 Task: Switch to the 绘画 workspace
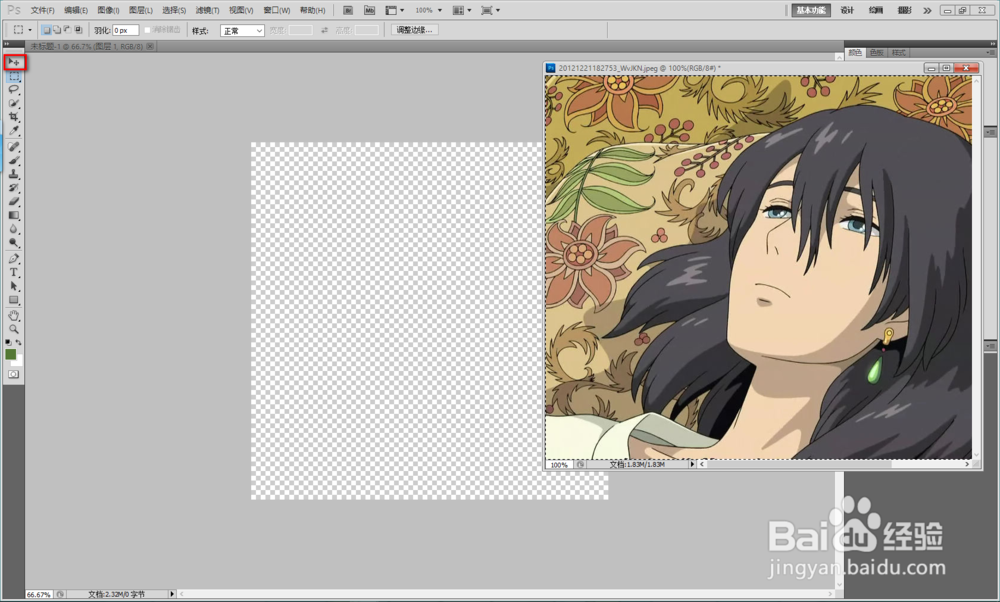pyautogui.click(x=876, y=10)
